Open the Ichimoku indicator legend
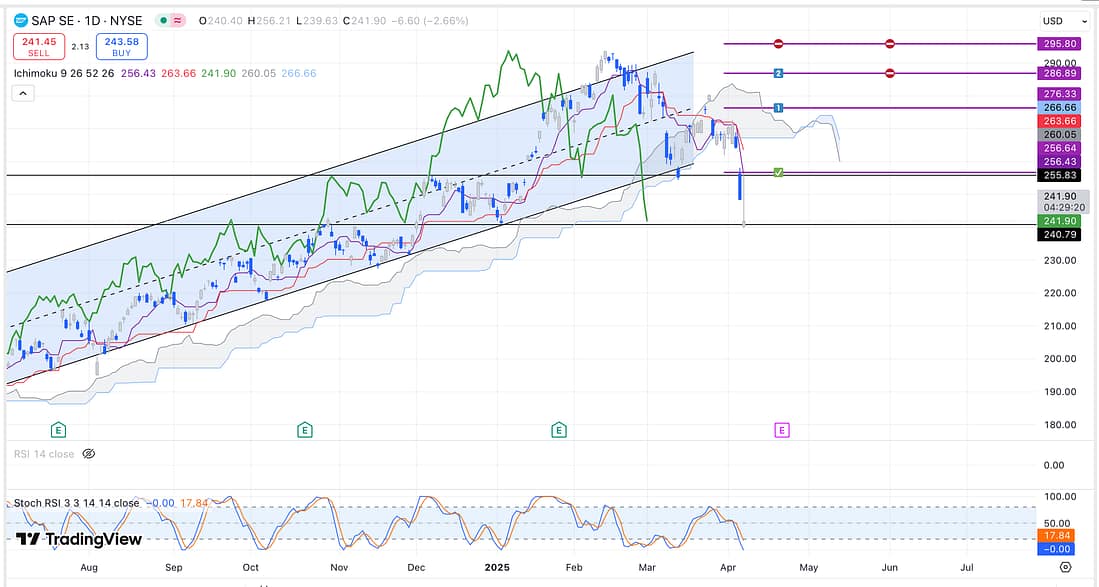1099x587 pixels. [x=60, y=72]
